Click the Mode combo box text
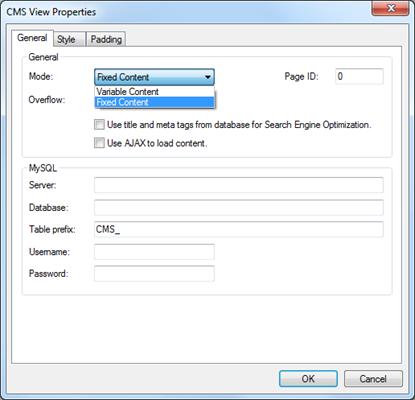This screenshot has height=400, width=415. [123, 77]
